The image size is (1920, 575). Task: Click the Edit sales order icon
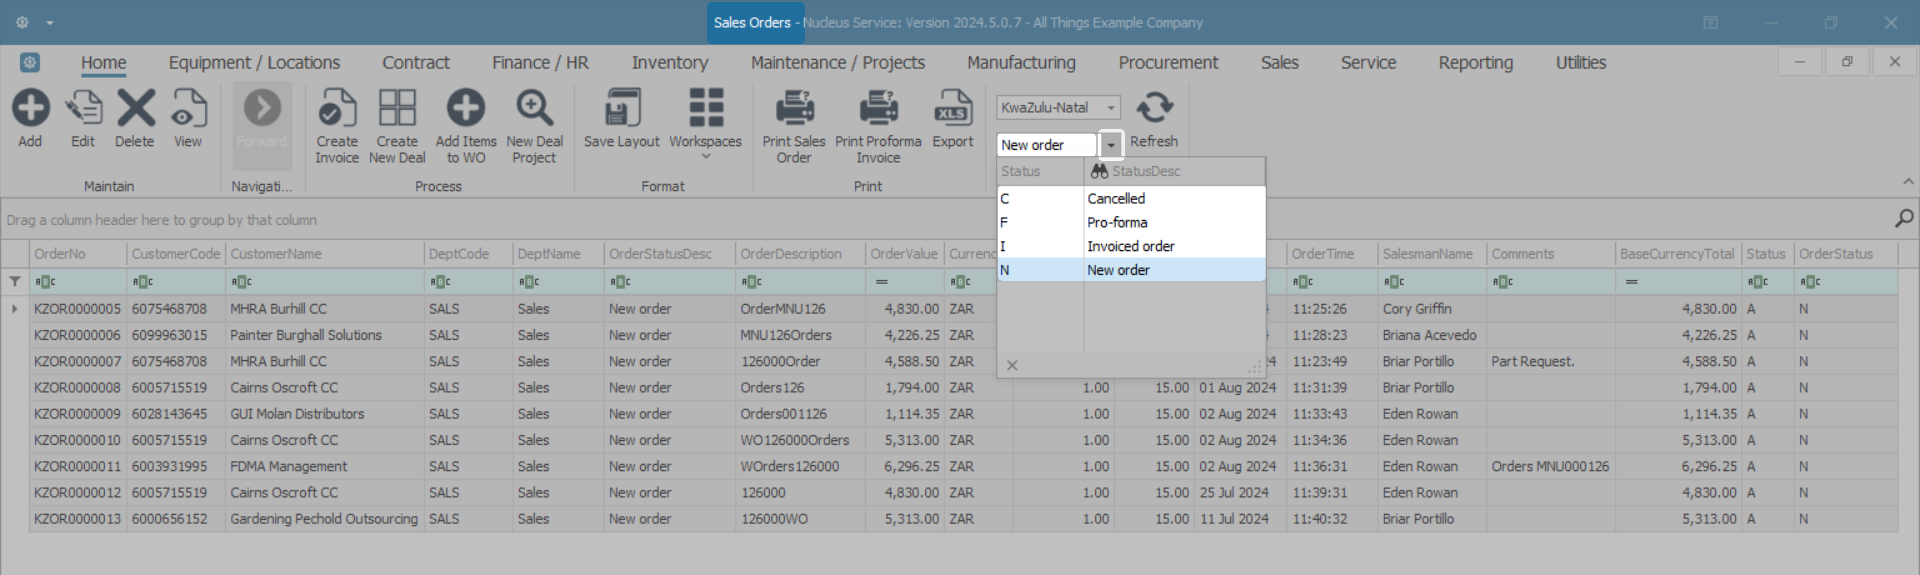pos(83,109)
